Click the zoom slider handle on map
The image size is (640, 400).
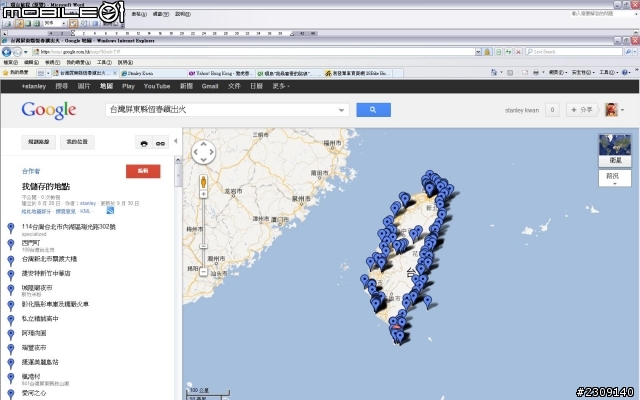pos(203,246)
